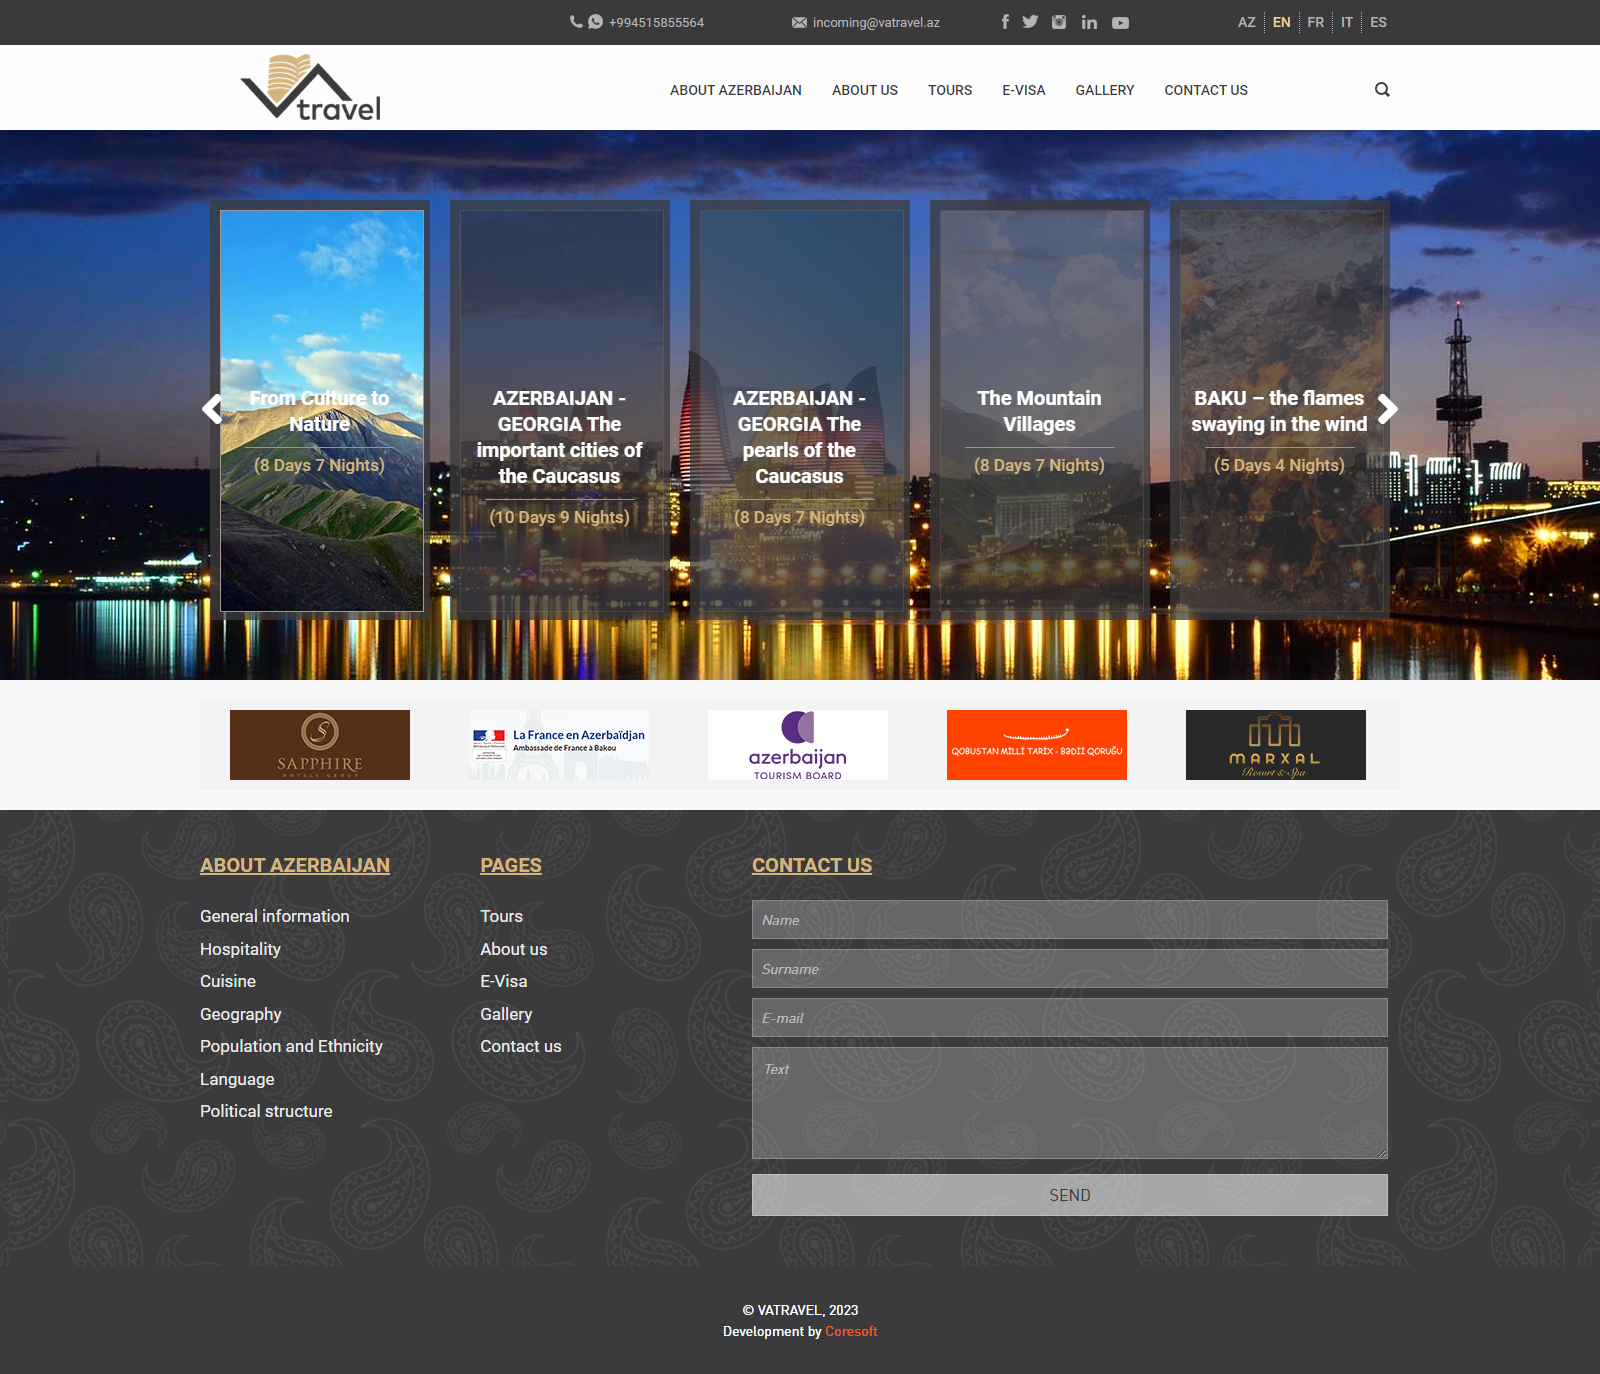The image size is (1600, 1374).
Task: Open the LinkedIn social icon
Action: 1089,22
